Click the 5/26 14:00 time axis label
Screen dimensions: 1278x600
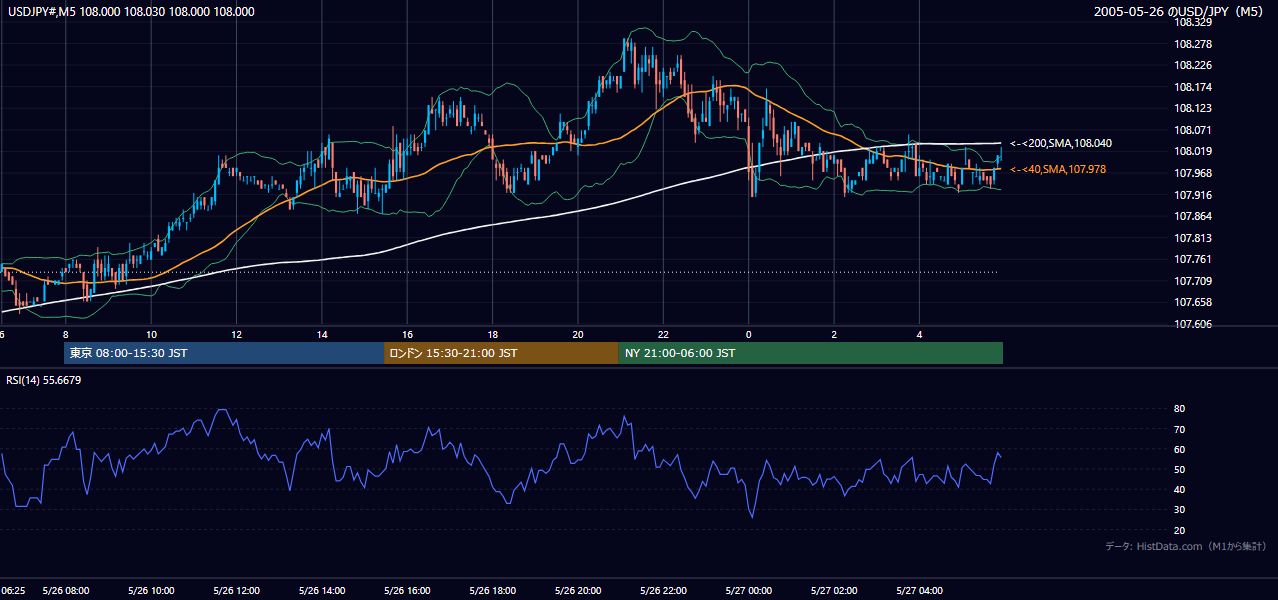322,591
